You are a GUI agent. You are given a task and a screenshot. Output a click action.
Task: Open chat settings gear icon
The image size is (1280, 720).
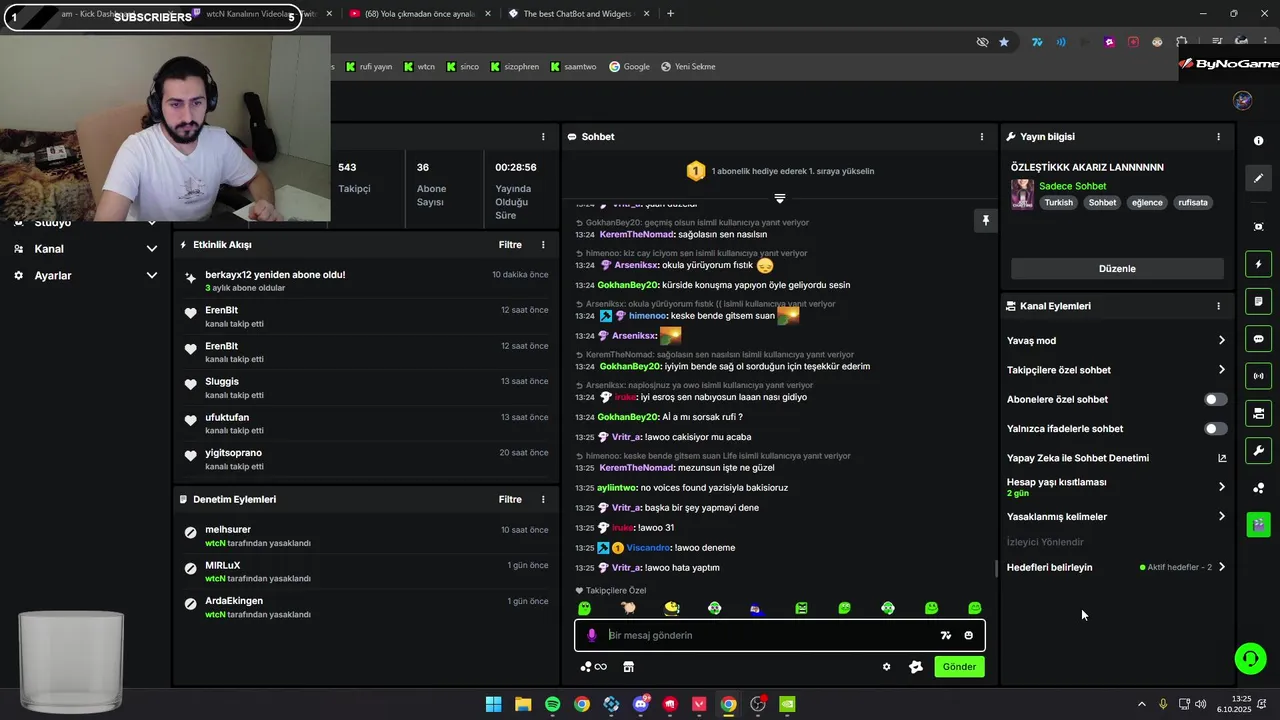886,667
